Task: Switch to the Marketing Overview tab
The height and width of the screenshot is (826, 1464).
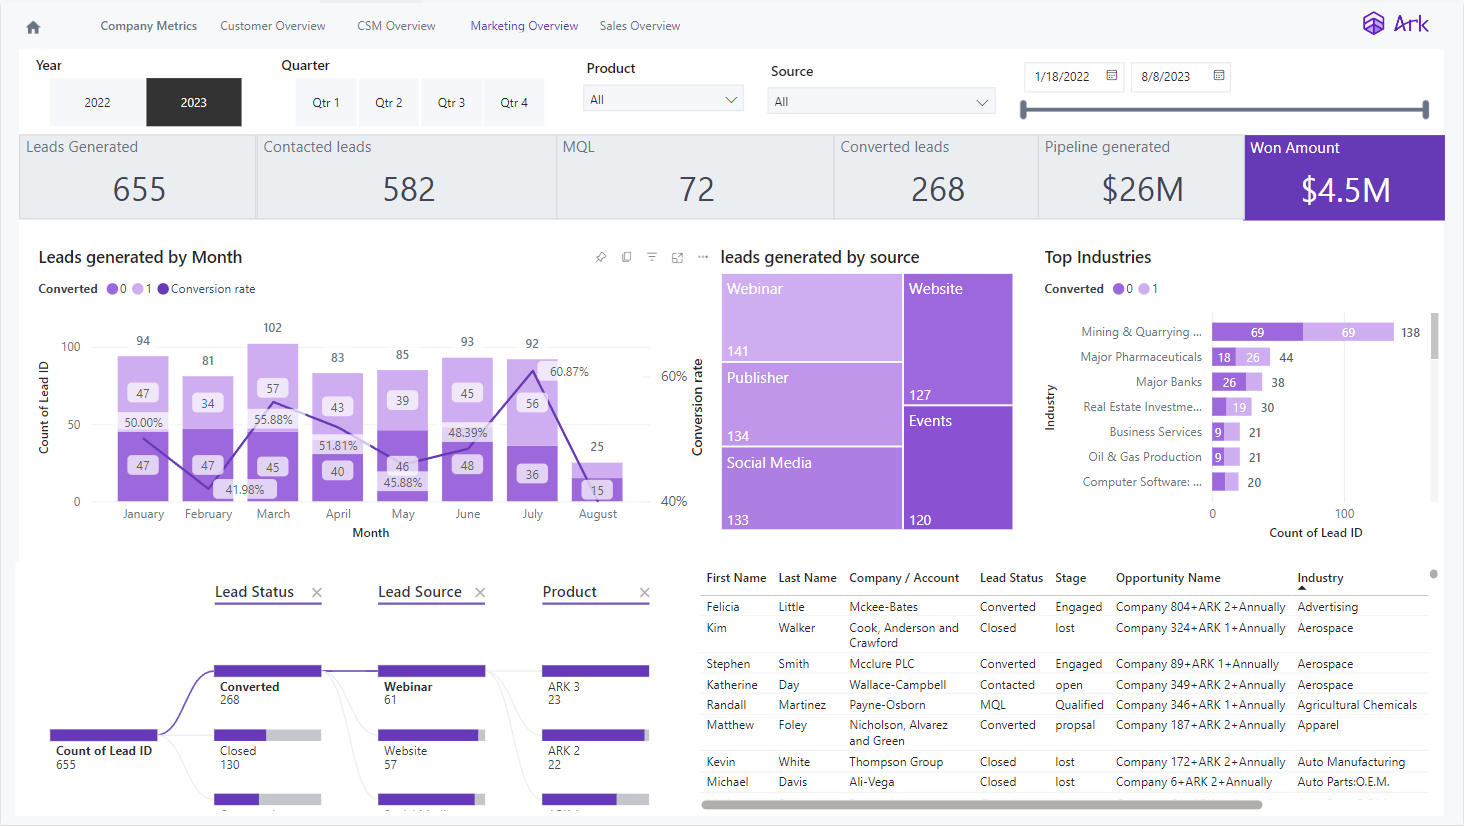Action: tap(524, 25)
